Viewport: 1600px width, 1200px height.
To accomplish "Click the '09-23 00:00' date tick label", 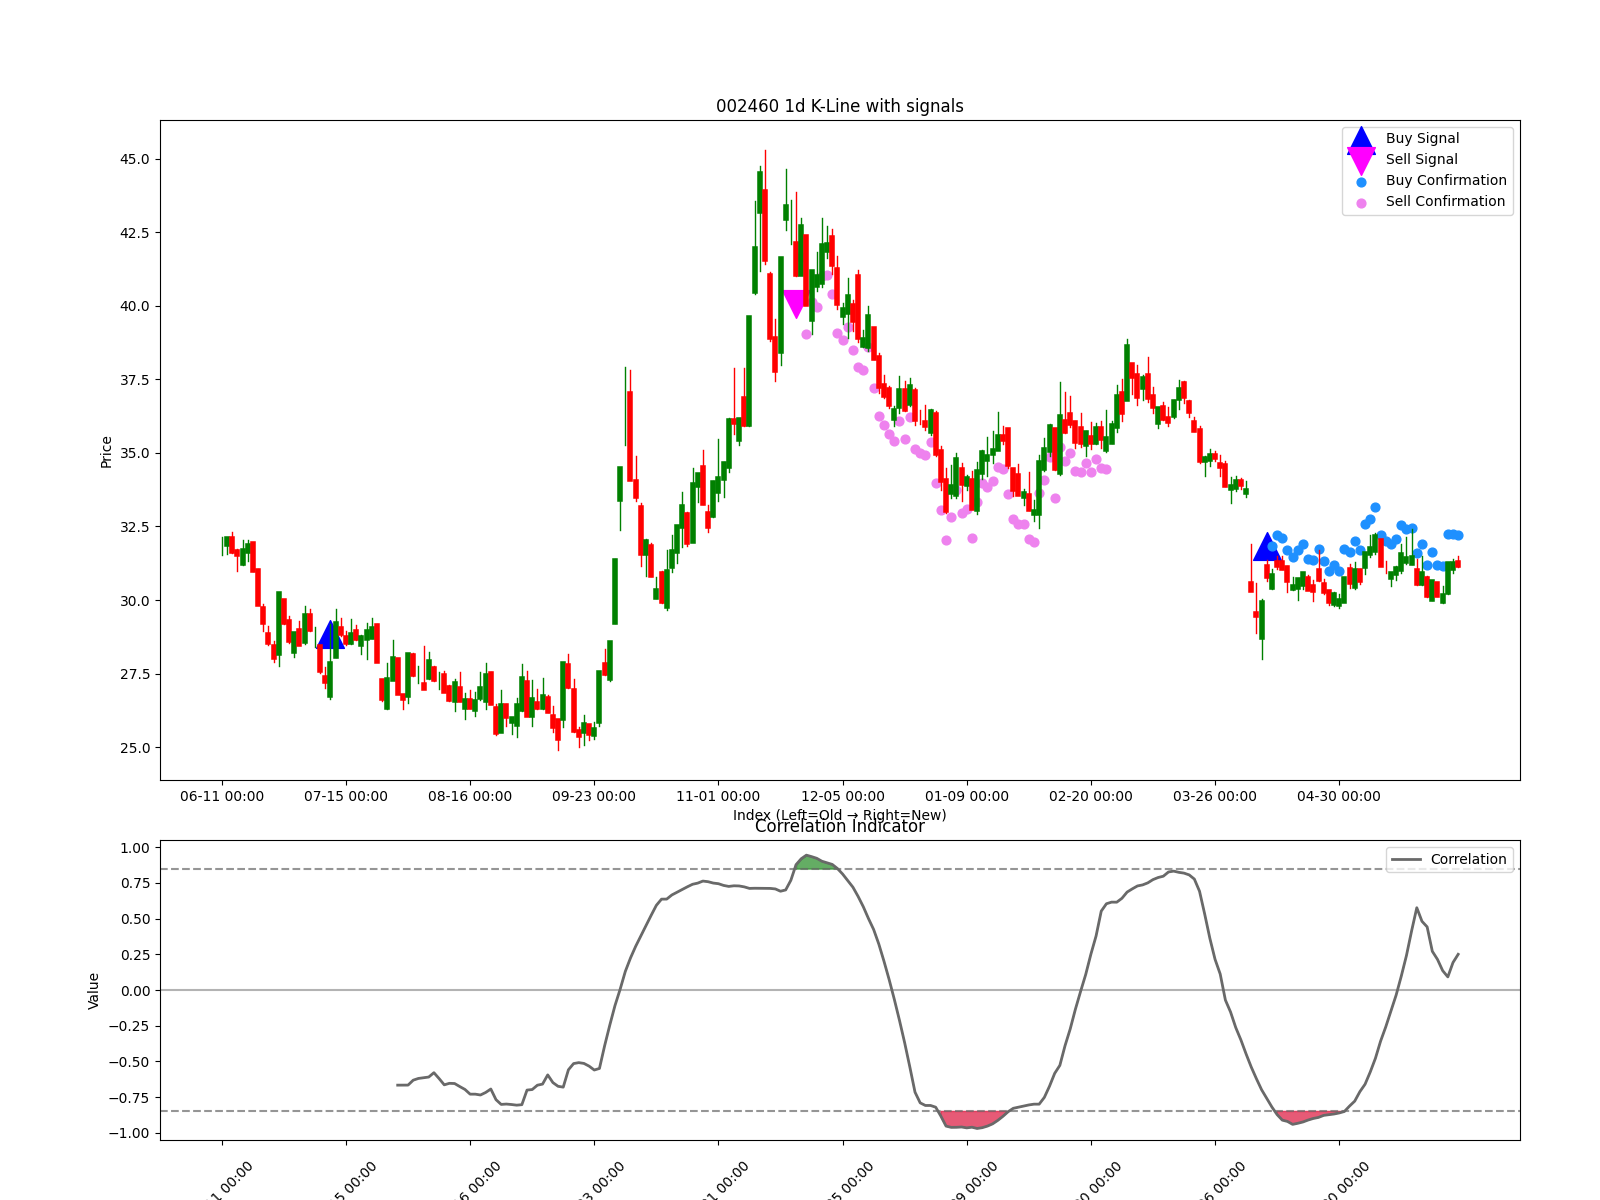I will point(594,796).
